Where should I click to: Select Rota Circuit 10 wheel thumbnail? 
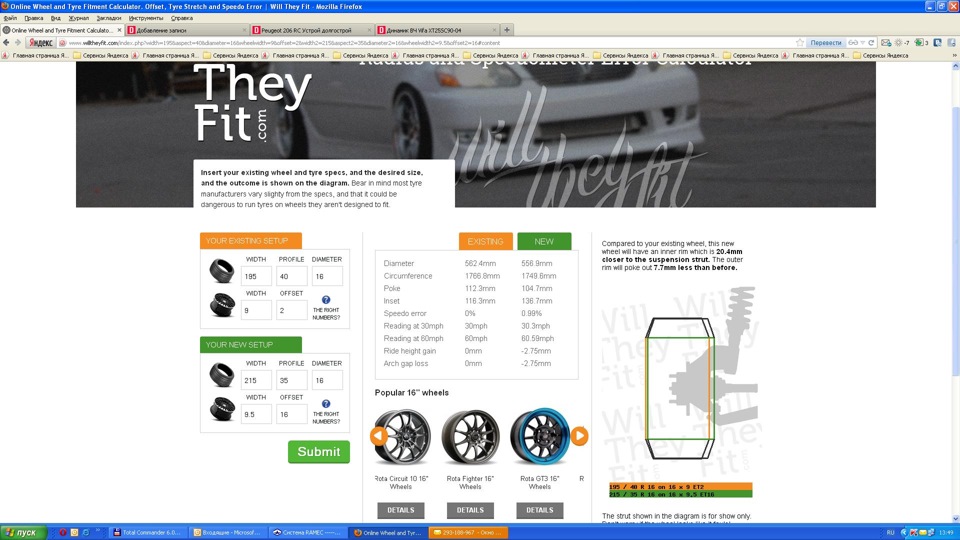pyautogui.click(x=402, y=437)
